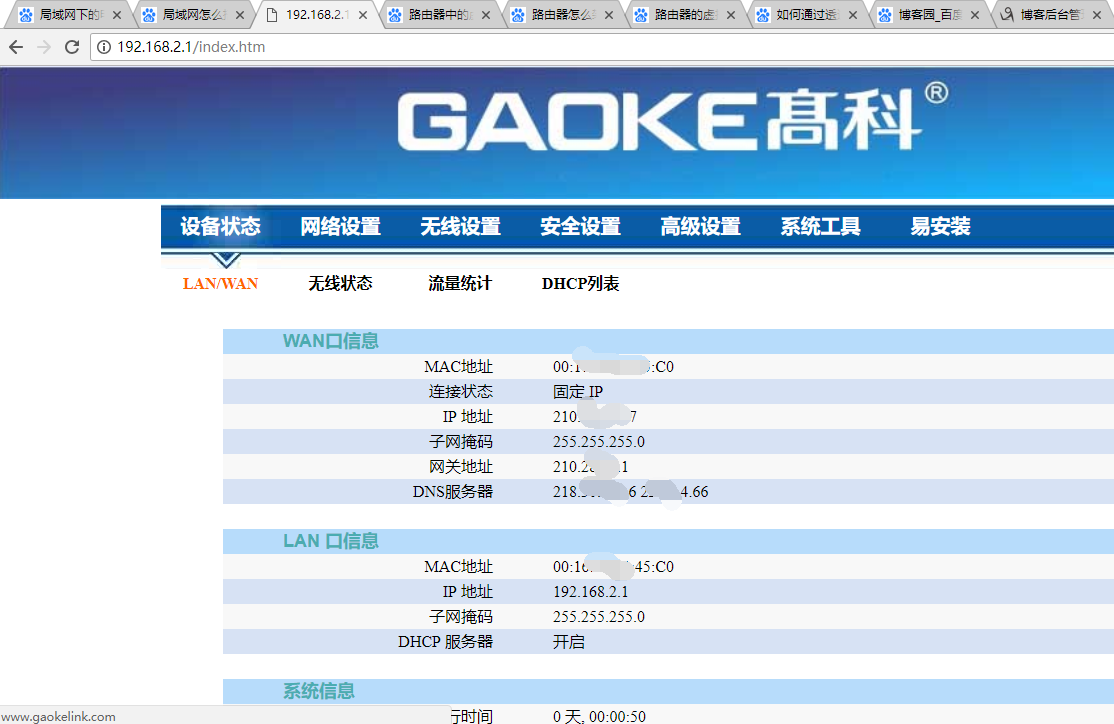Click the LAN IP value 192.168.2.1
1114x724 pixels.
click(x=590, y=592)
